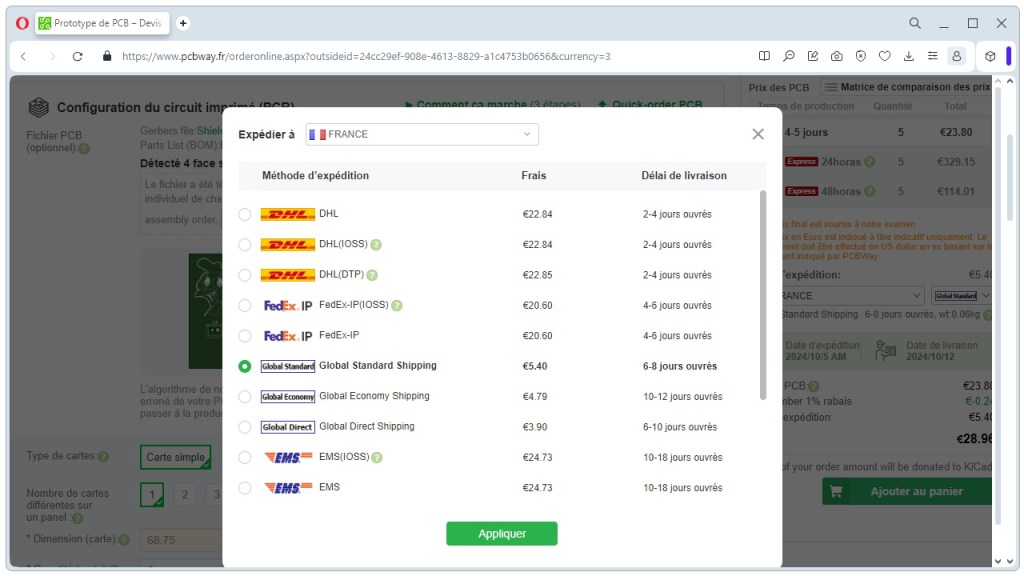Image resolution: width=1024 pixels, height=576 pixels.
Task: Open the downloads icon in browser toolbar
Action: point(909,56)
